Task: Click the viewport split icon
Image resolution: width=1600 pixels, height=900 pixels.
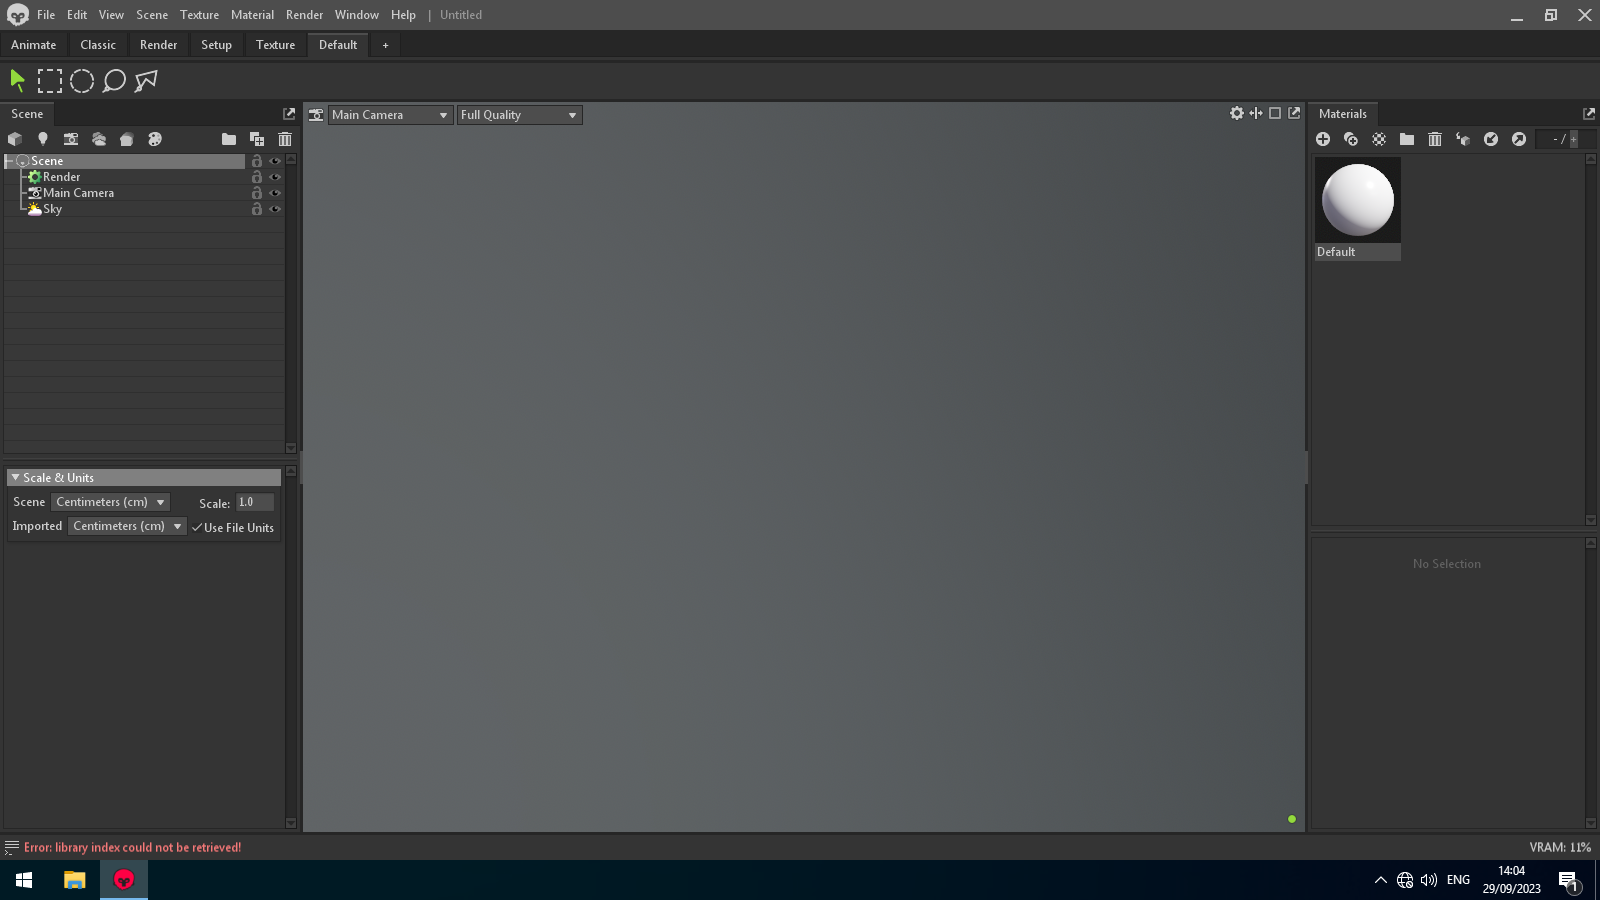Action: [1256, 114]
